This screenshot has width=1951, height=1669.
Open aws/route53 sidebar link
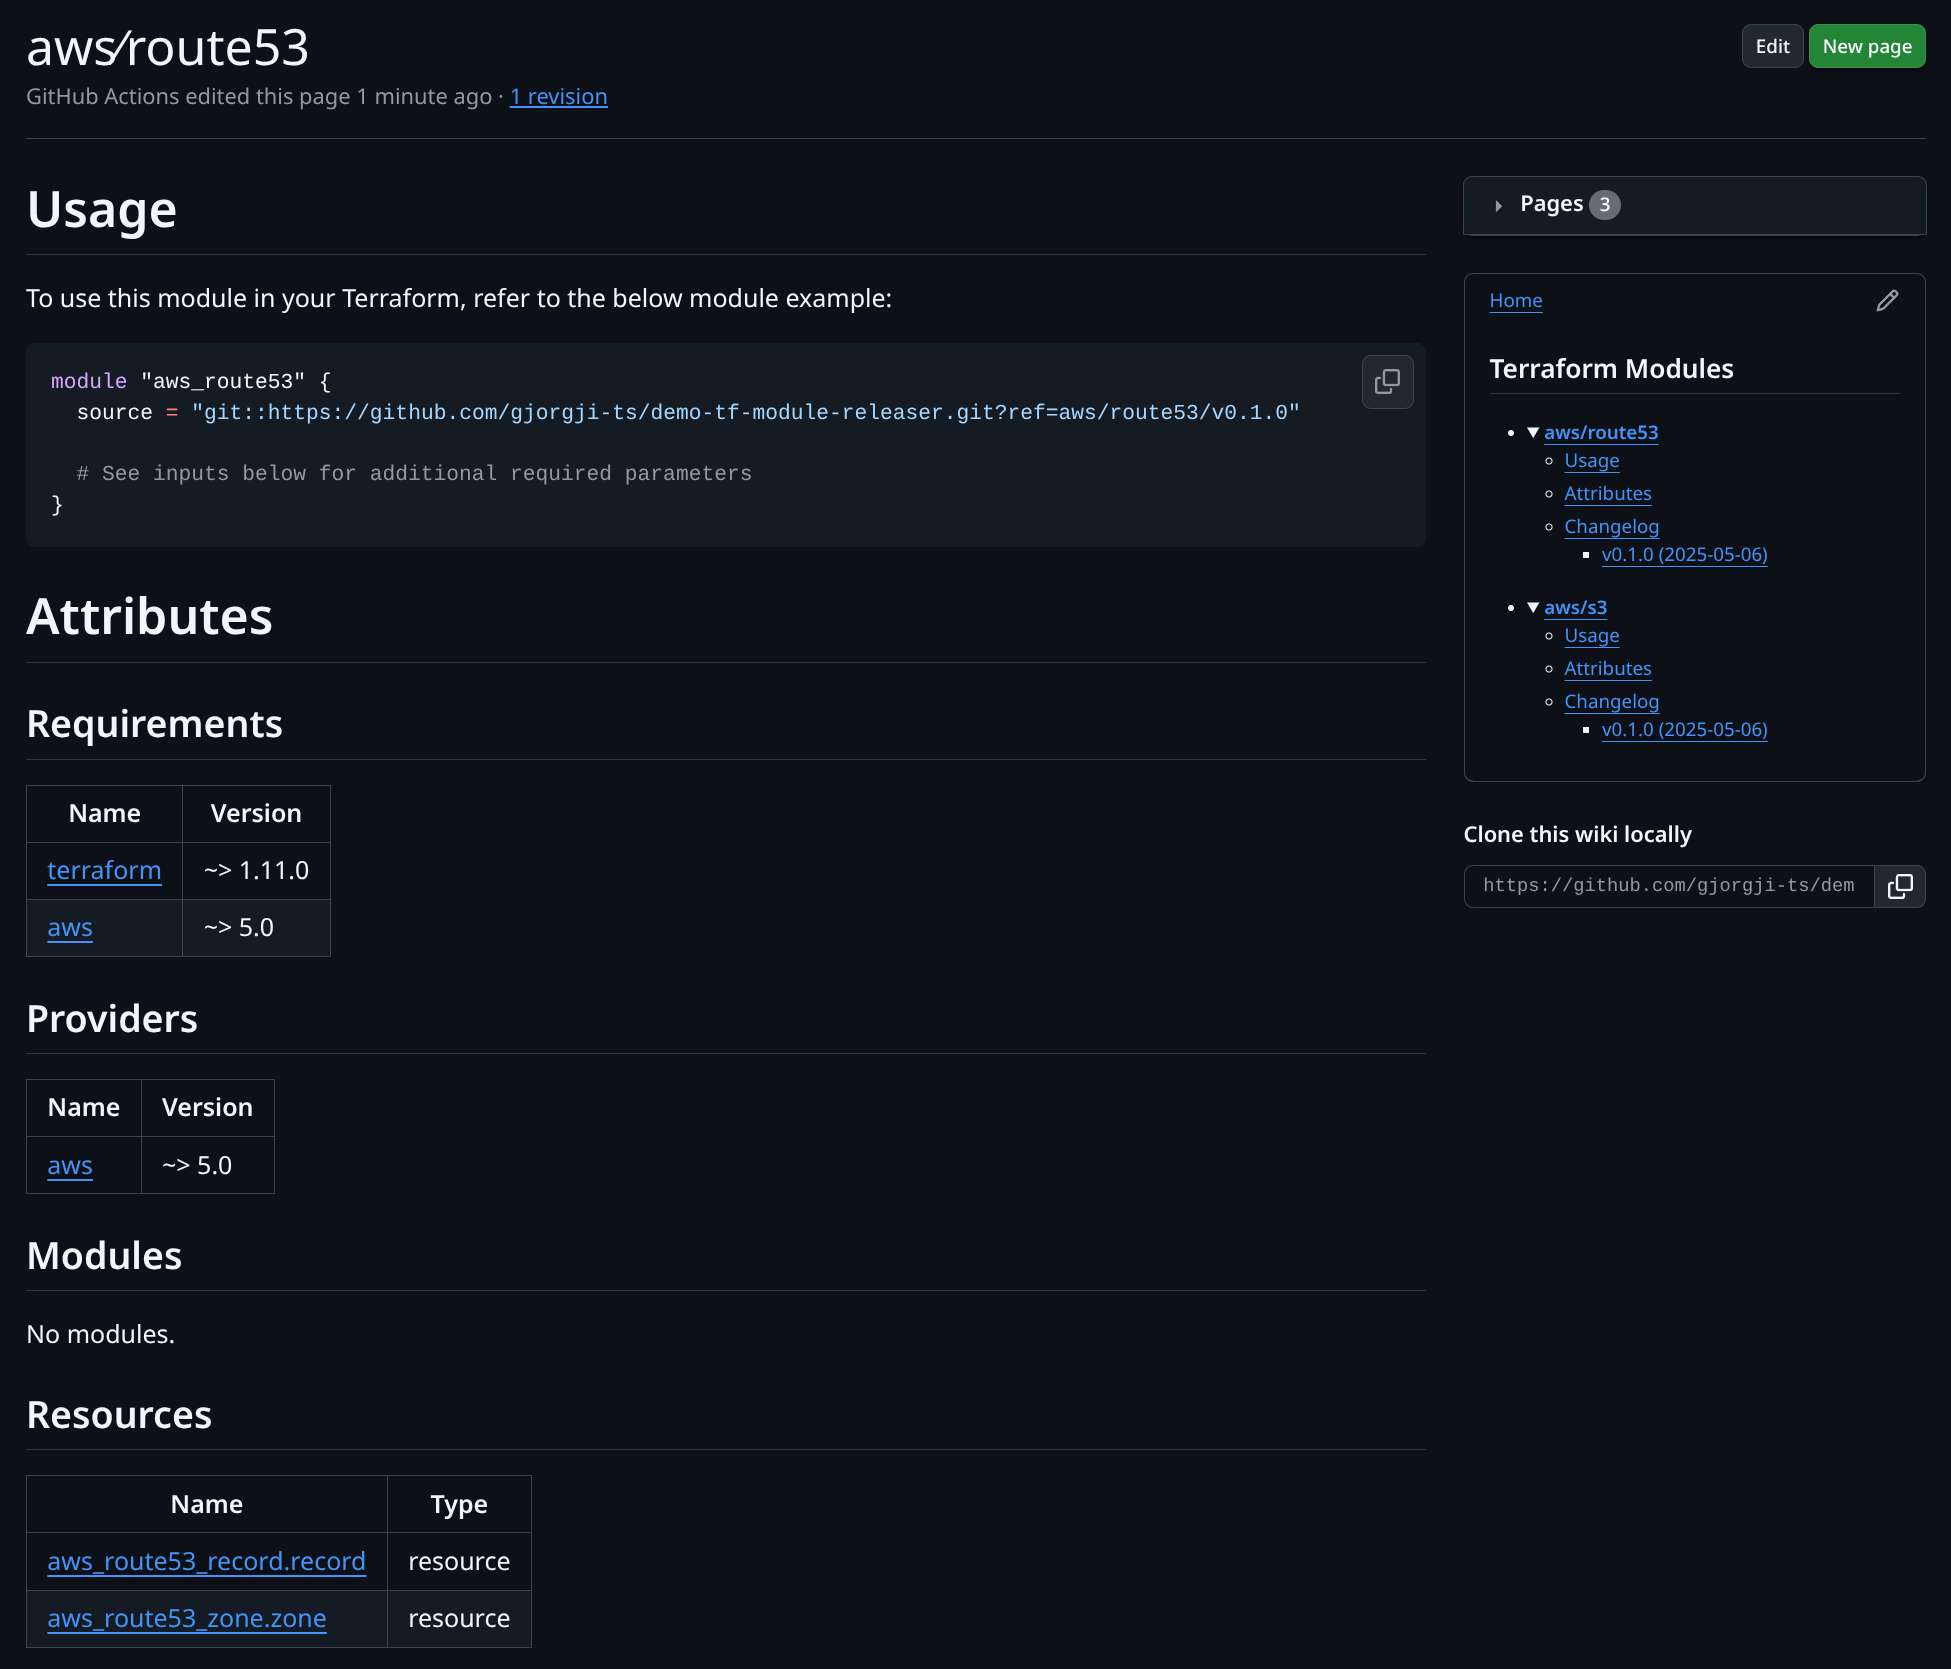click(x=1600, y=432)
